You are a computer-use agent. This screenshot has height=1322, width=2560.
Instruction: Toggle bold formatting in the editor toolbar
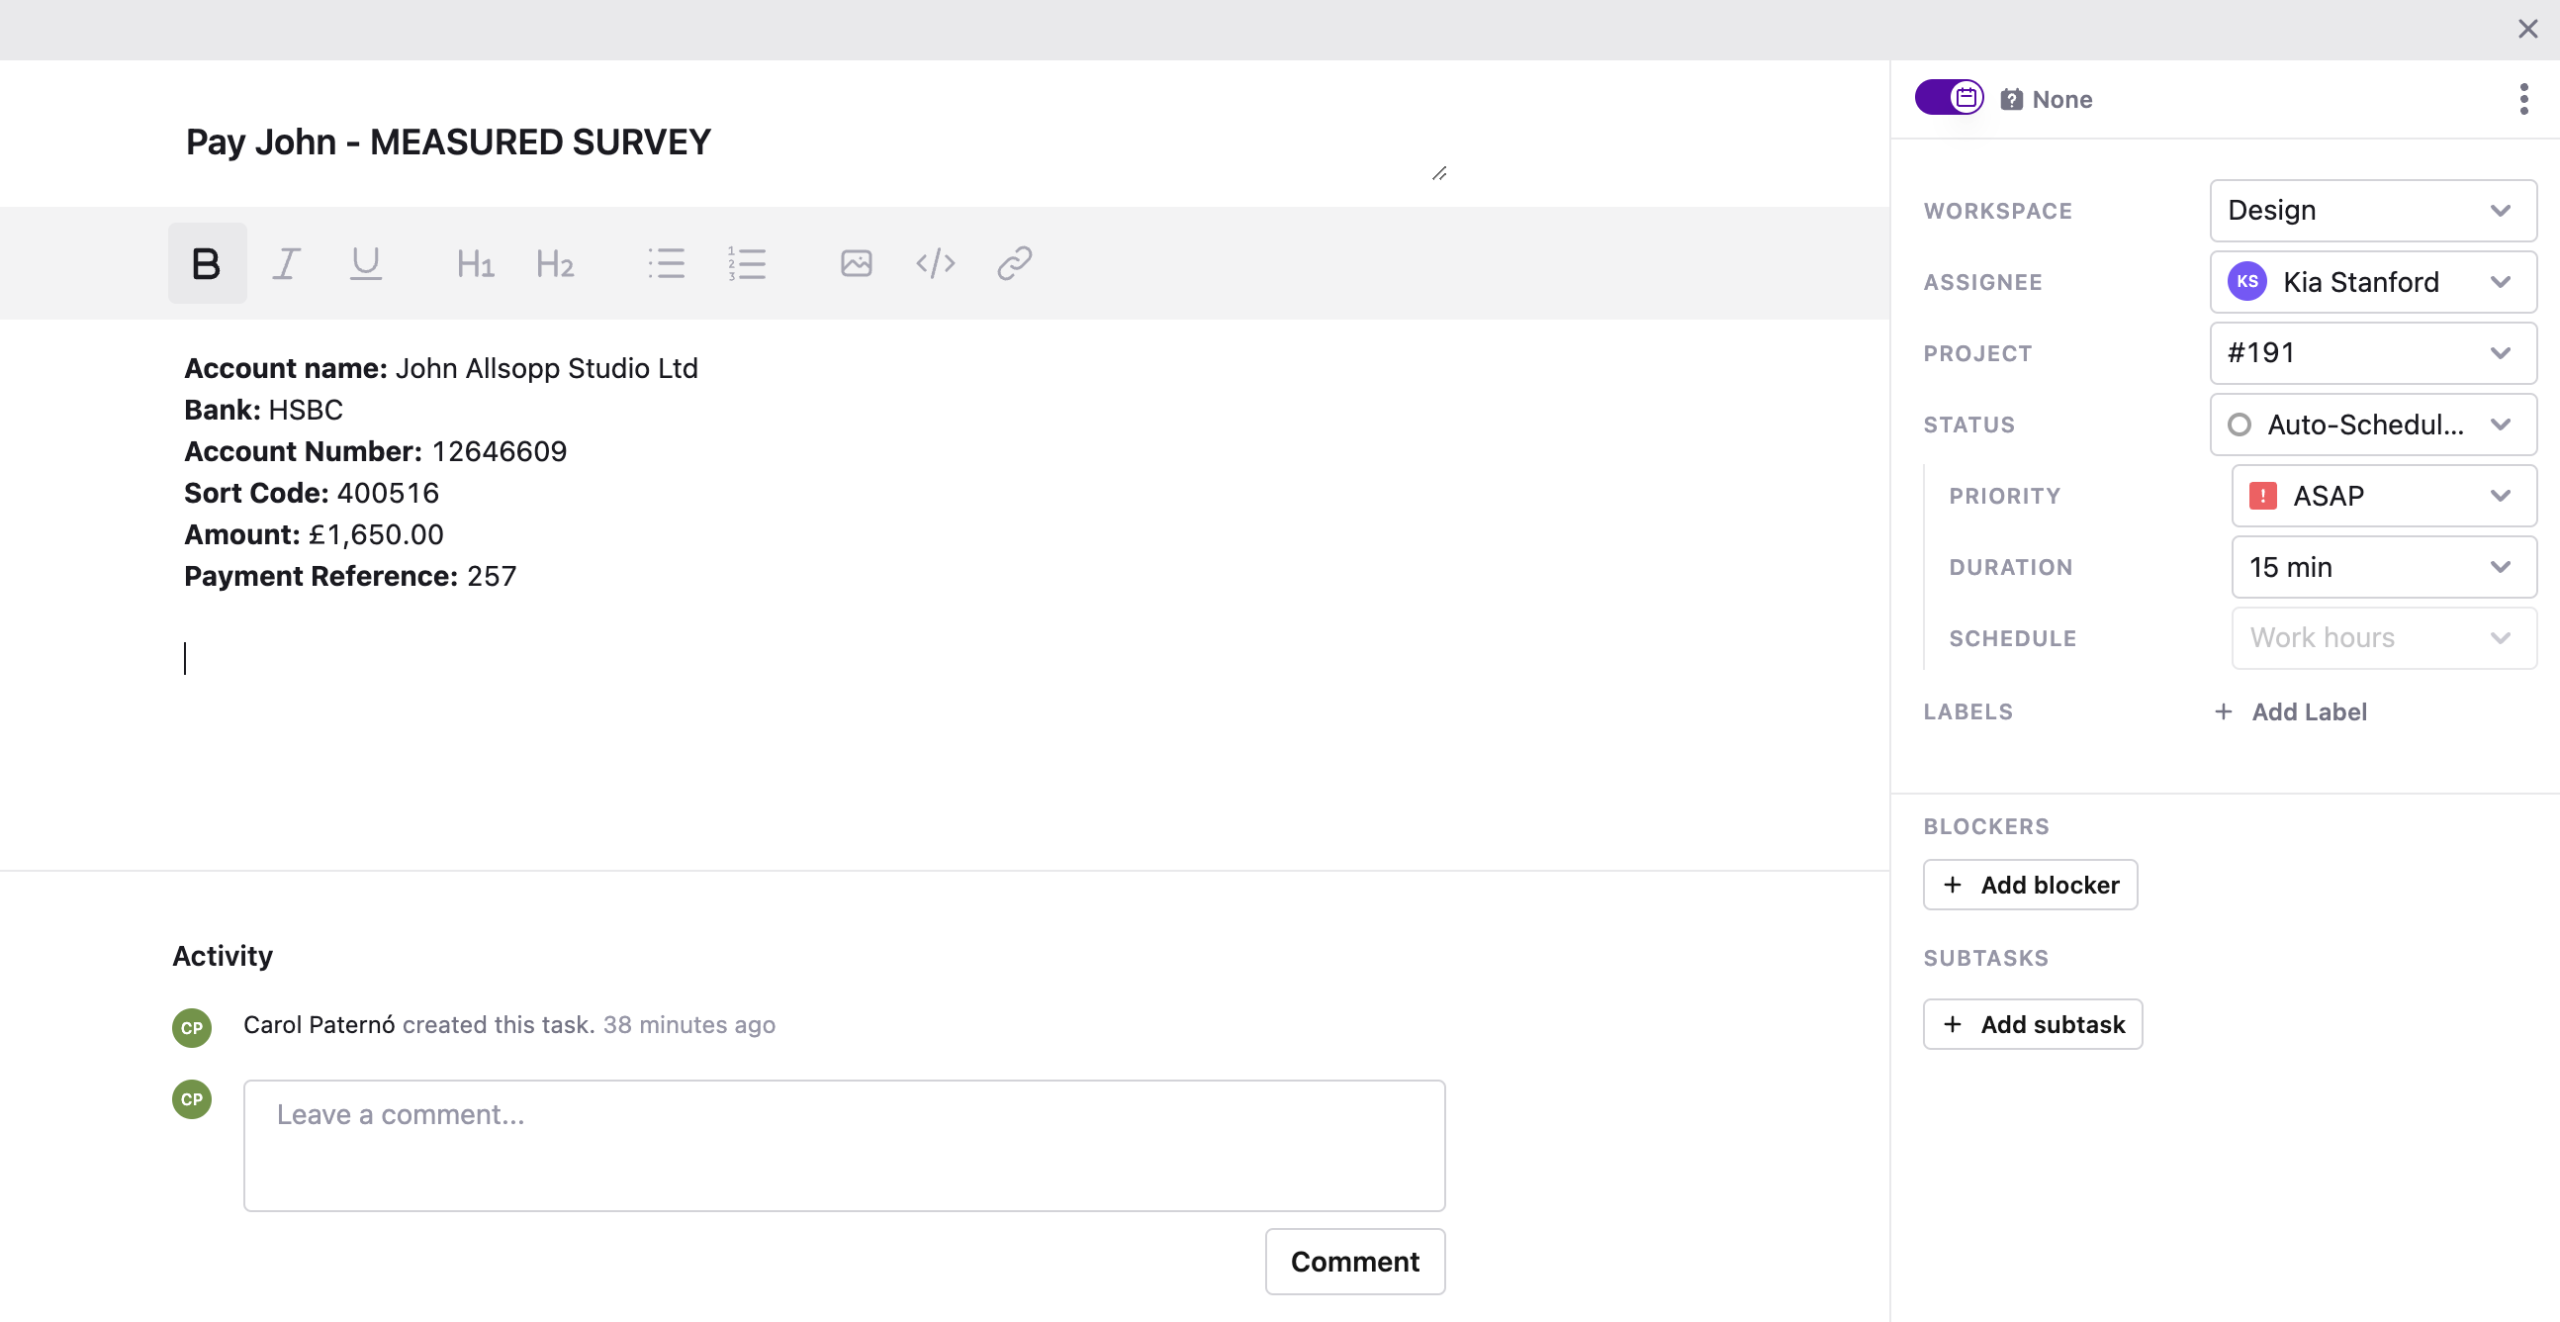point(206,263)
